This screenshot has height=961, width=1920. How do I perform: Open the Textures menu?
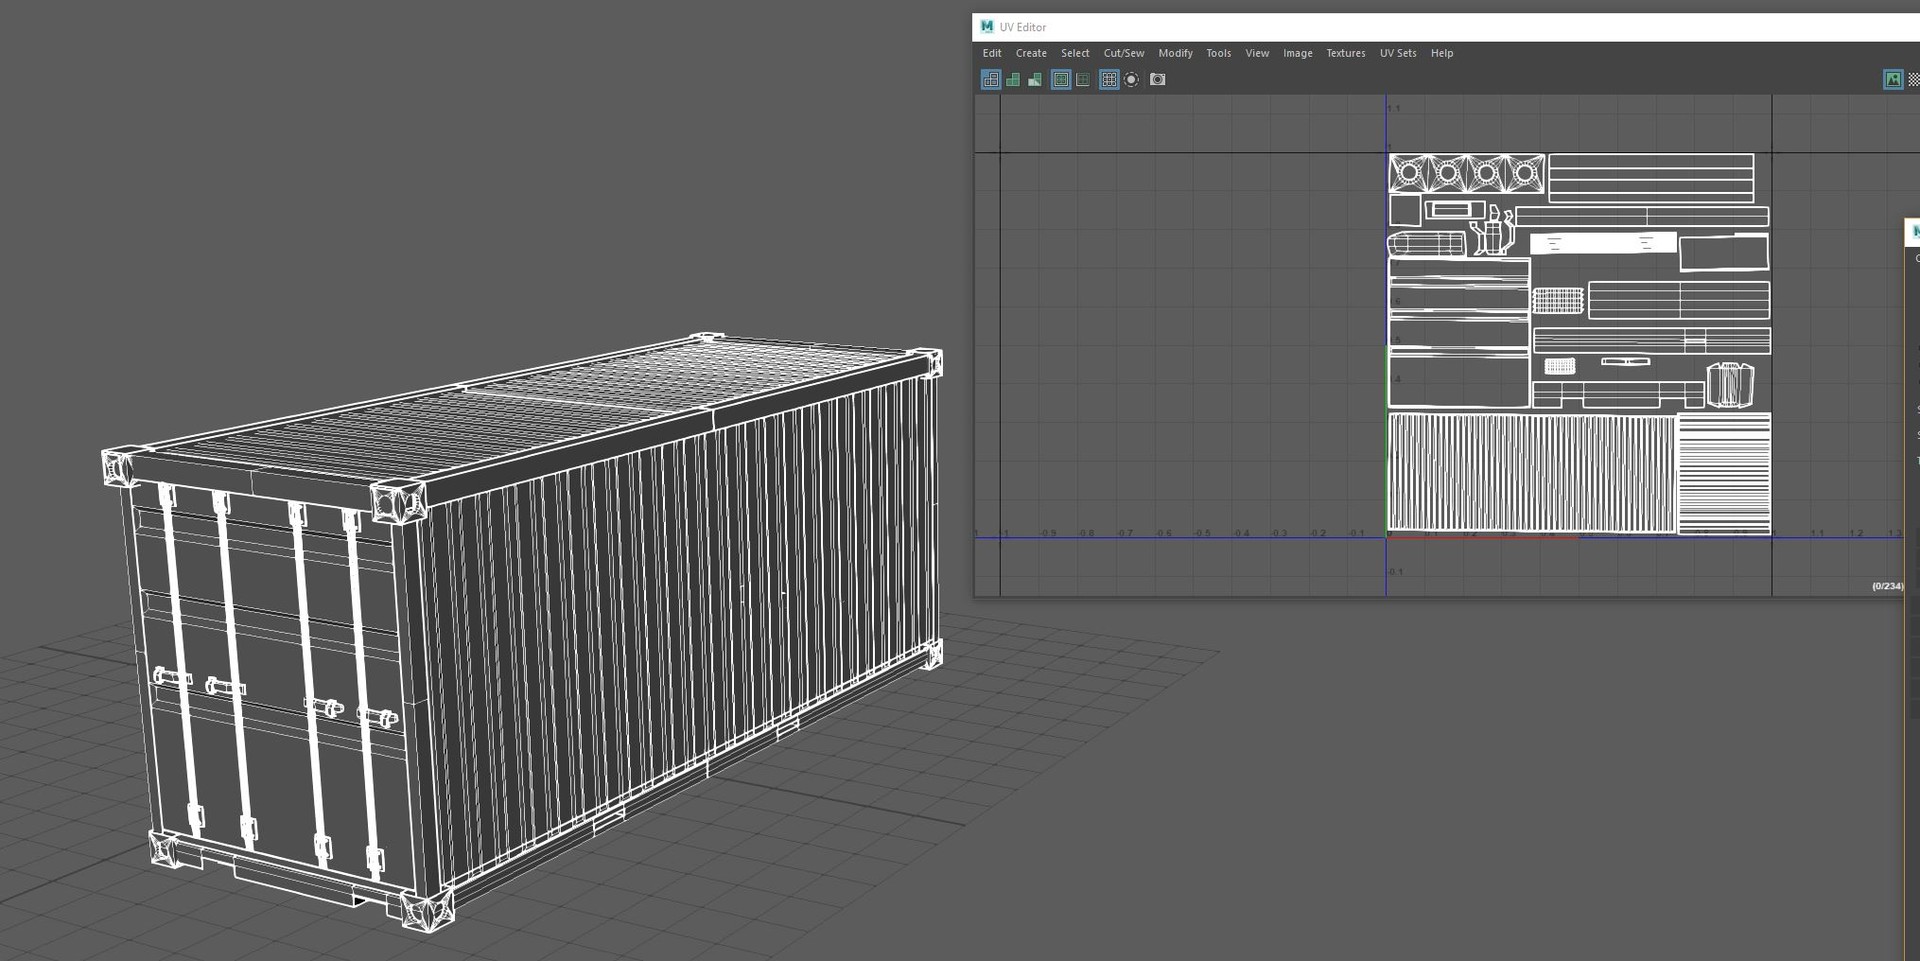1345,53
